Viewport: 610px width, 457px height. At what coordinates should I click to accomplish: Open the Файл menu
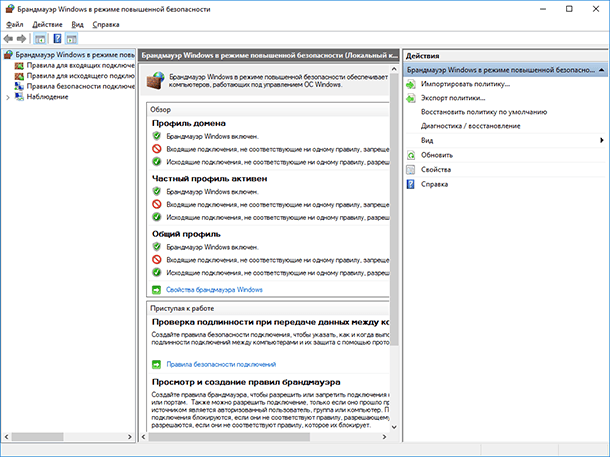coord(15,25)
